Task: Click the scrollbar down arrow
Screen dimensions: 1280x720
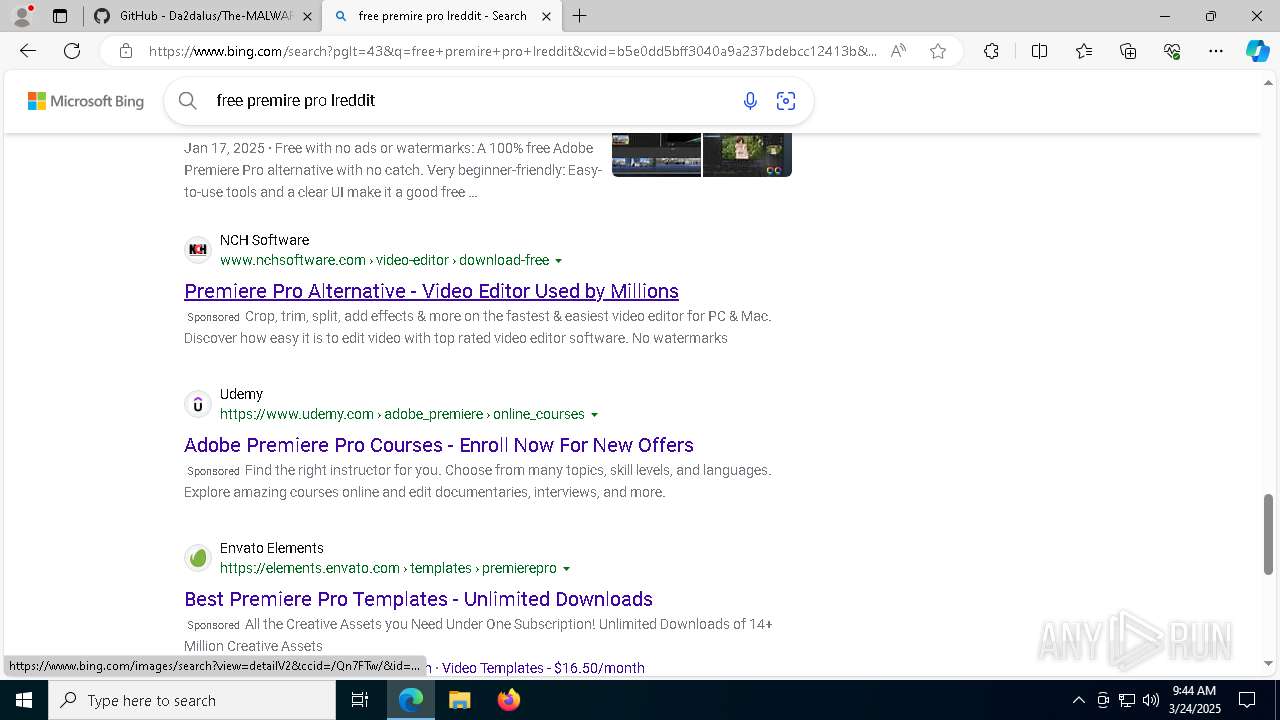Action: [x=1269, y=663]
